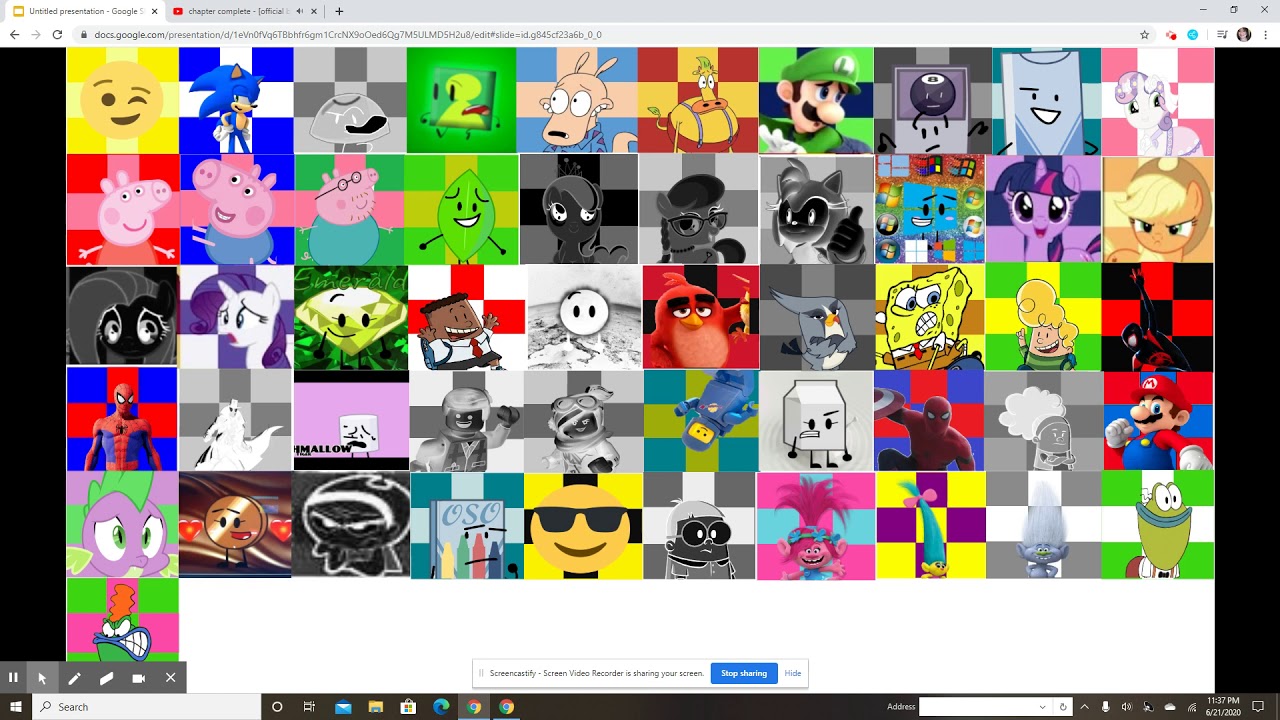Click the taskbar Search box
1280x720 pixels.
pyautogui.click(x=147, y=706)
